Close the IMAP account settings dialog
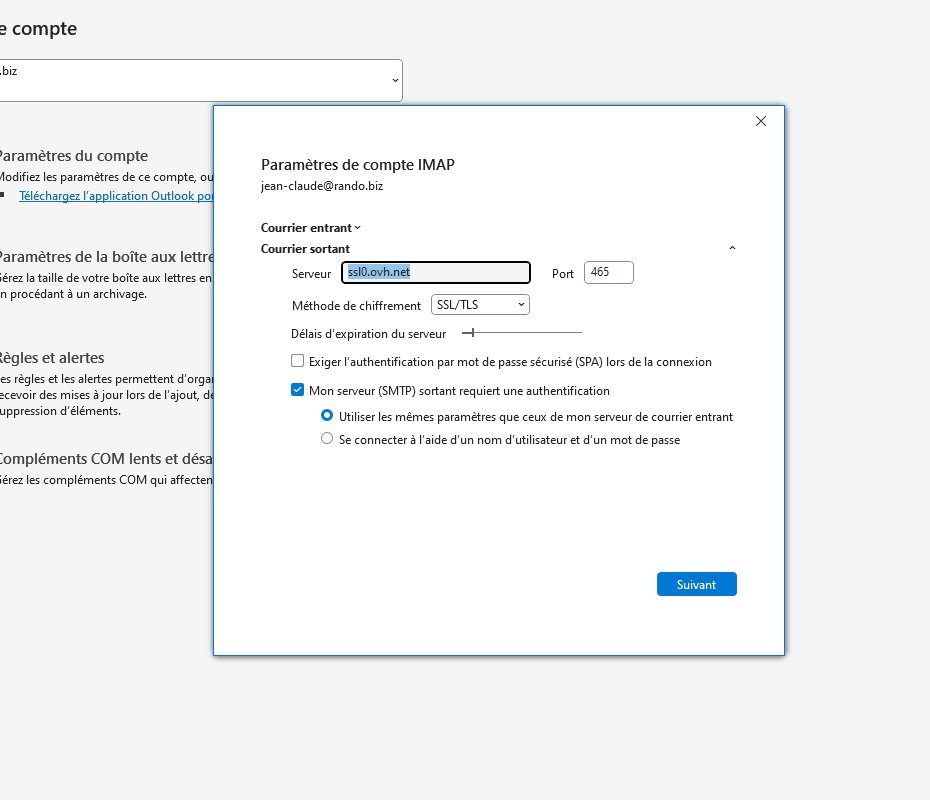 [x=761, y=121]
